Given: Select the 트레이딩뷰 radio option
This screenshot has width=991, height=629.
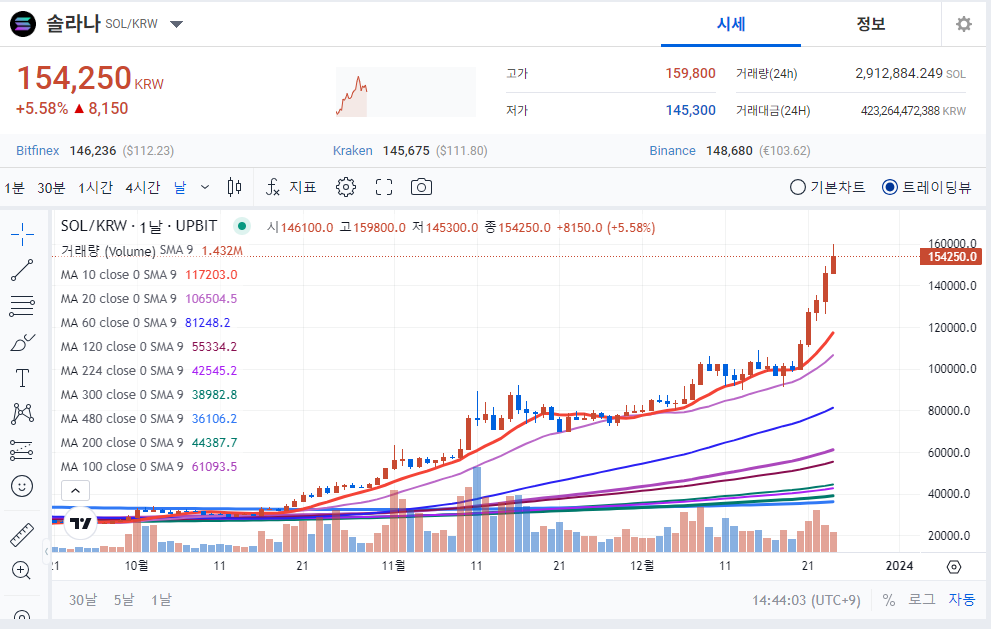Looking at the screenshot, I should (x=927, y=187).
